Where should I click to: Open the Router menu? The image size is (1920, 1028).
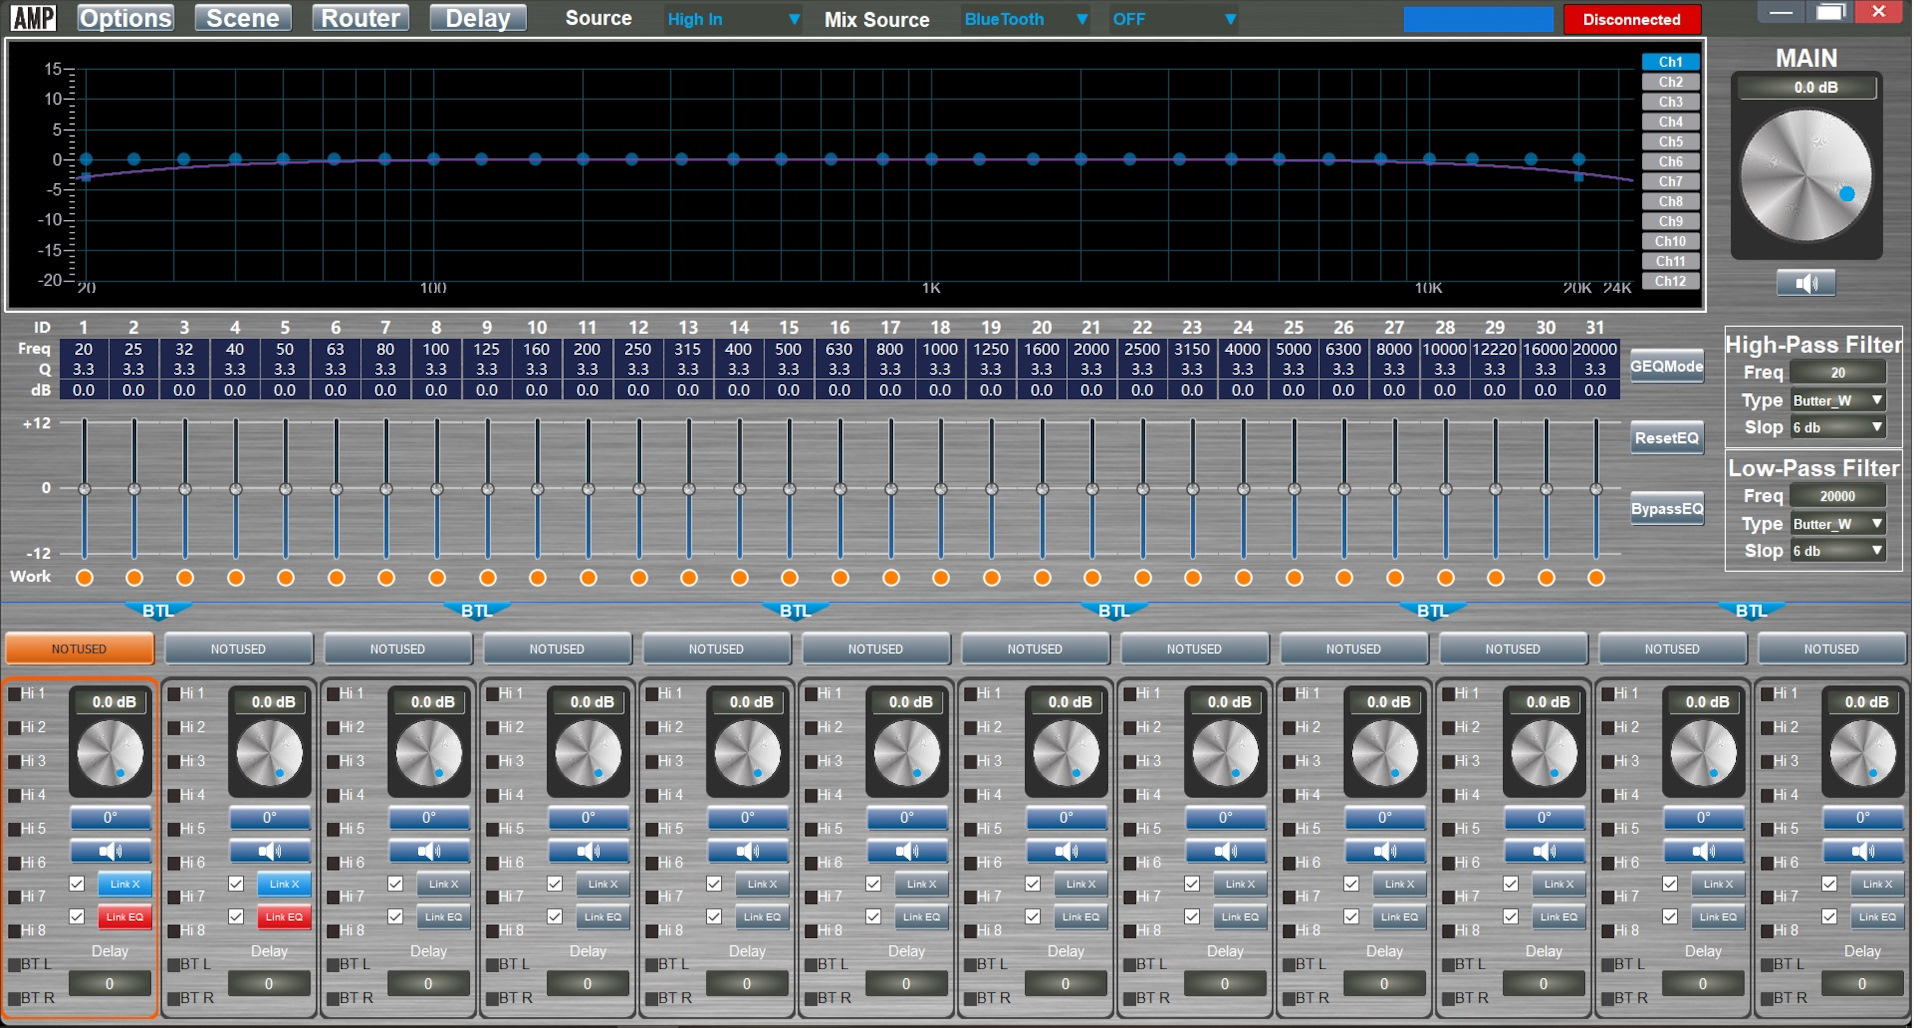pyautogui.click(x=360, y=18)
